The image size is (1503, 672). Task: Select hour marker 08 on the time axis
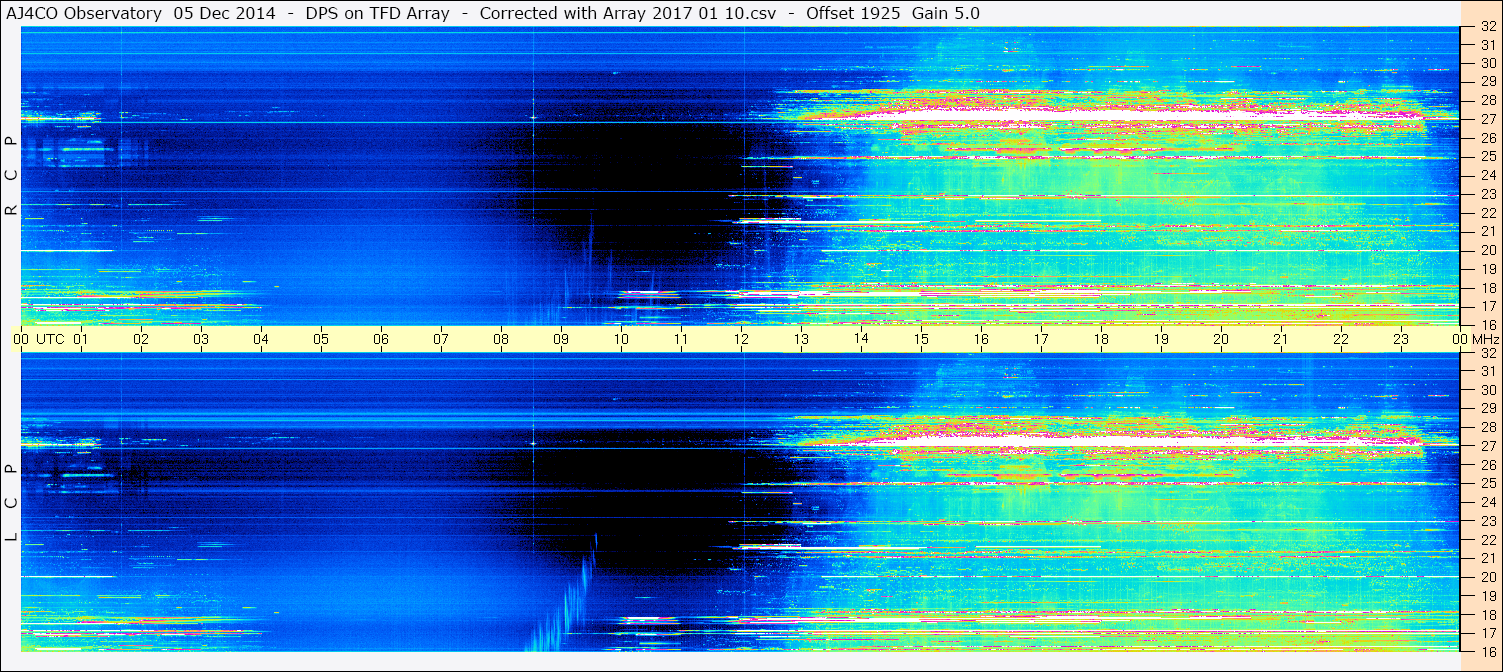point(501,339)
